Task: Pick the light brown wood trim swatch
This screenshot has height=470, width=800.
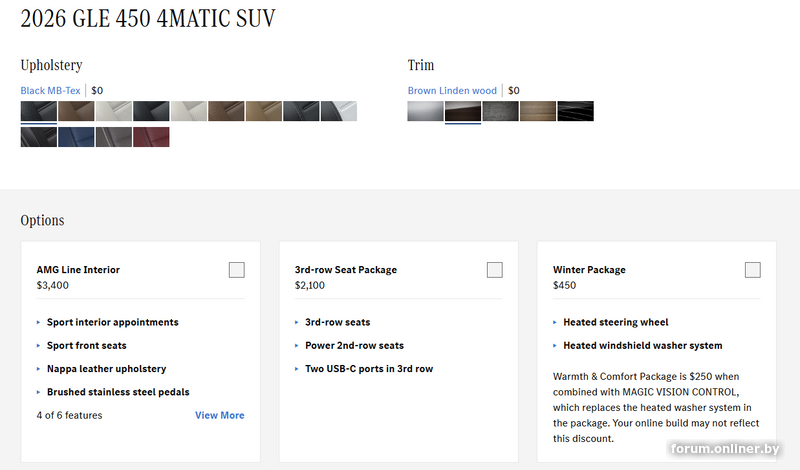Action: pos(538,111)
